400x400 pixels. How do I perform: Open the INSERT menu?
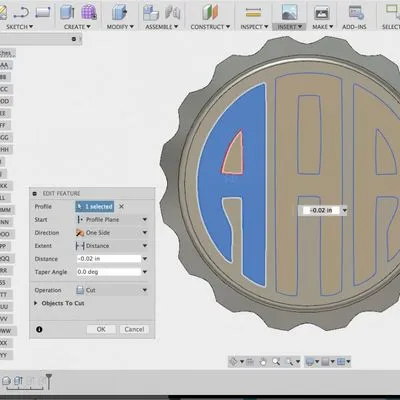[x=289, y=27]
